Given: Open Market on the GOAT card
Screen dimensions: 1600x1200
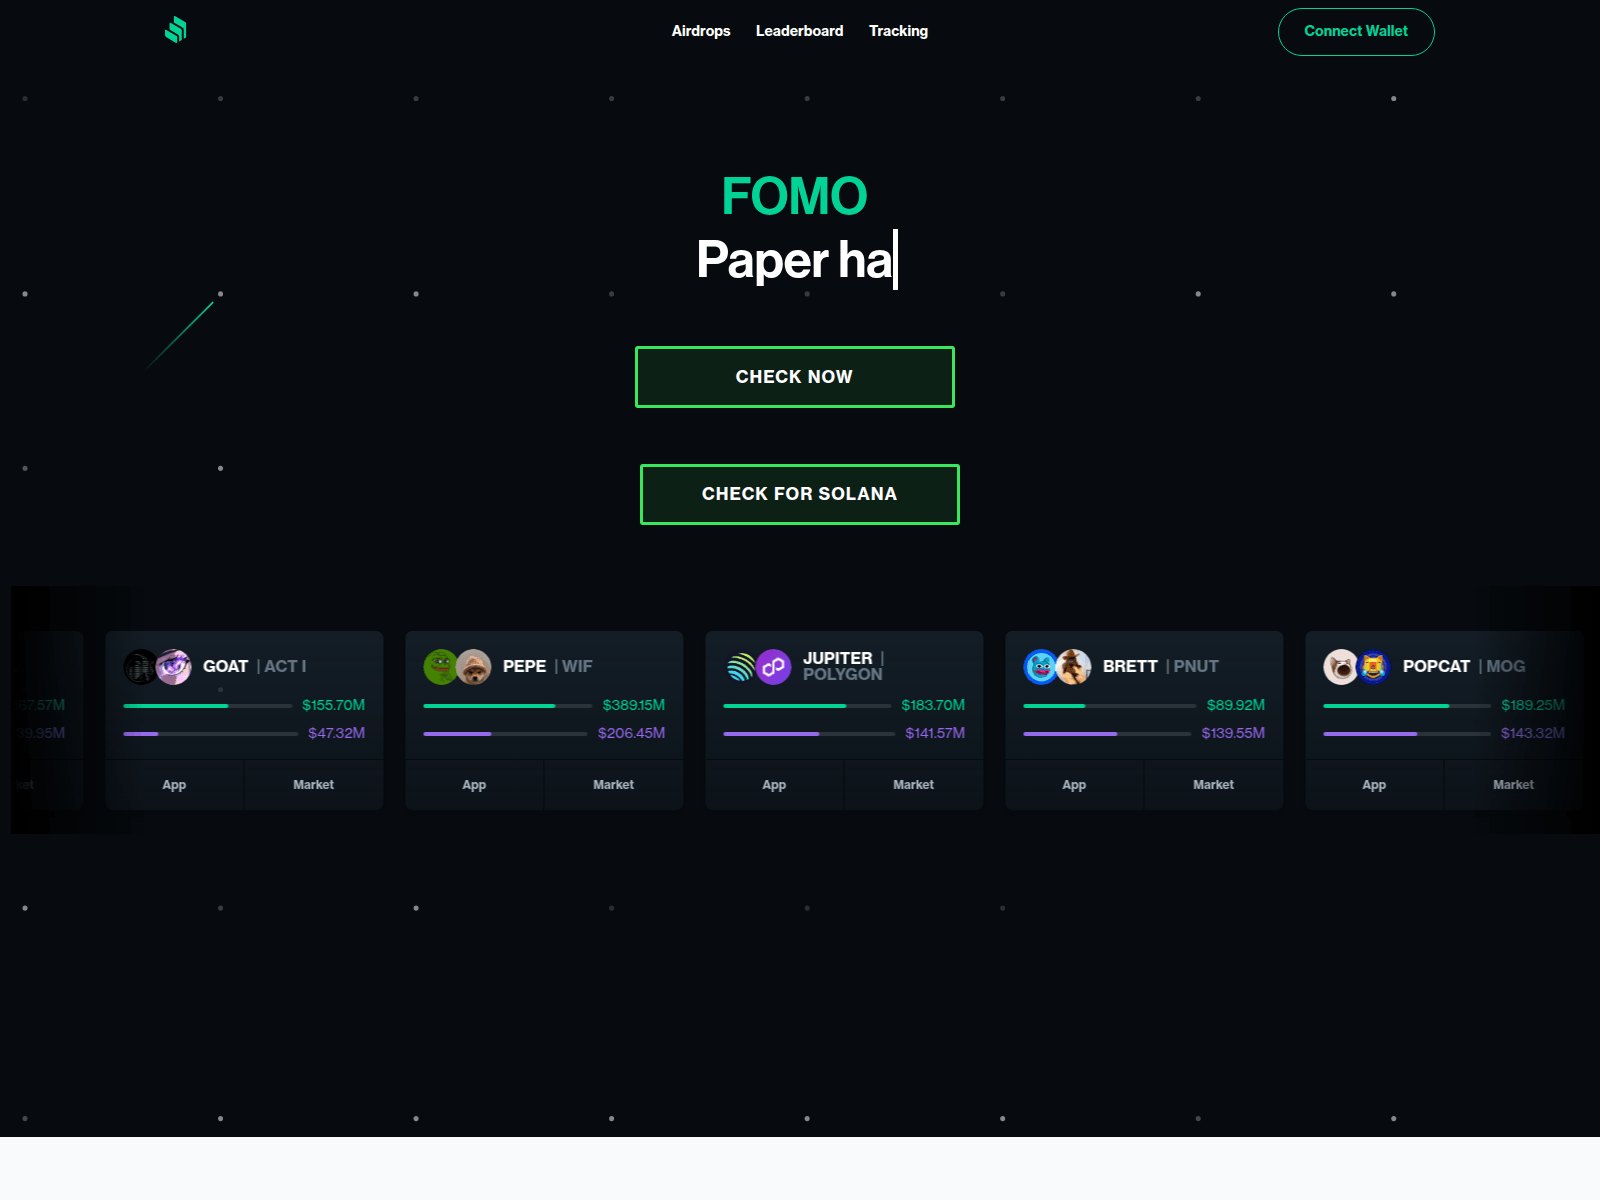Looking at the screenshot, I should [314, 785].
